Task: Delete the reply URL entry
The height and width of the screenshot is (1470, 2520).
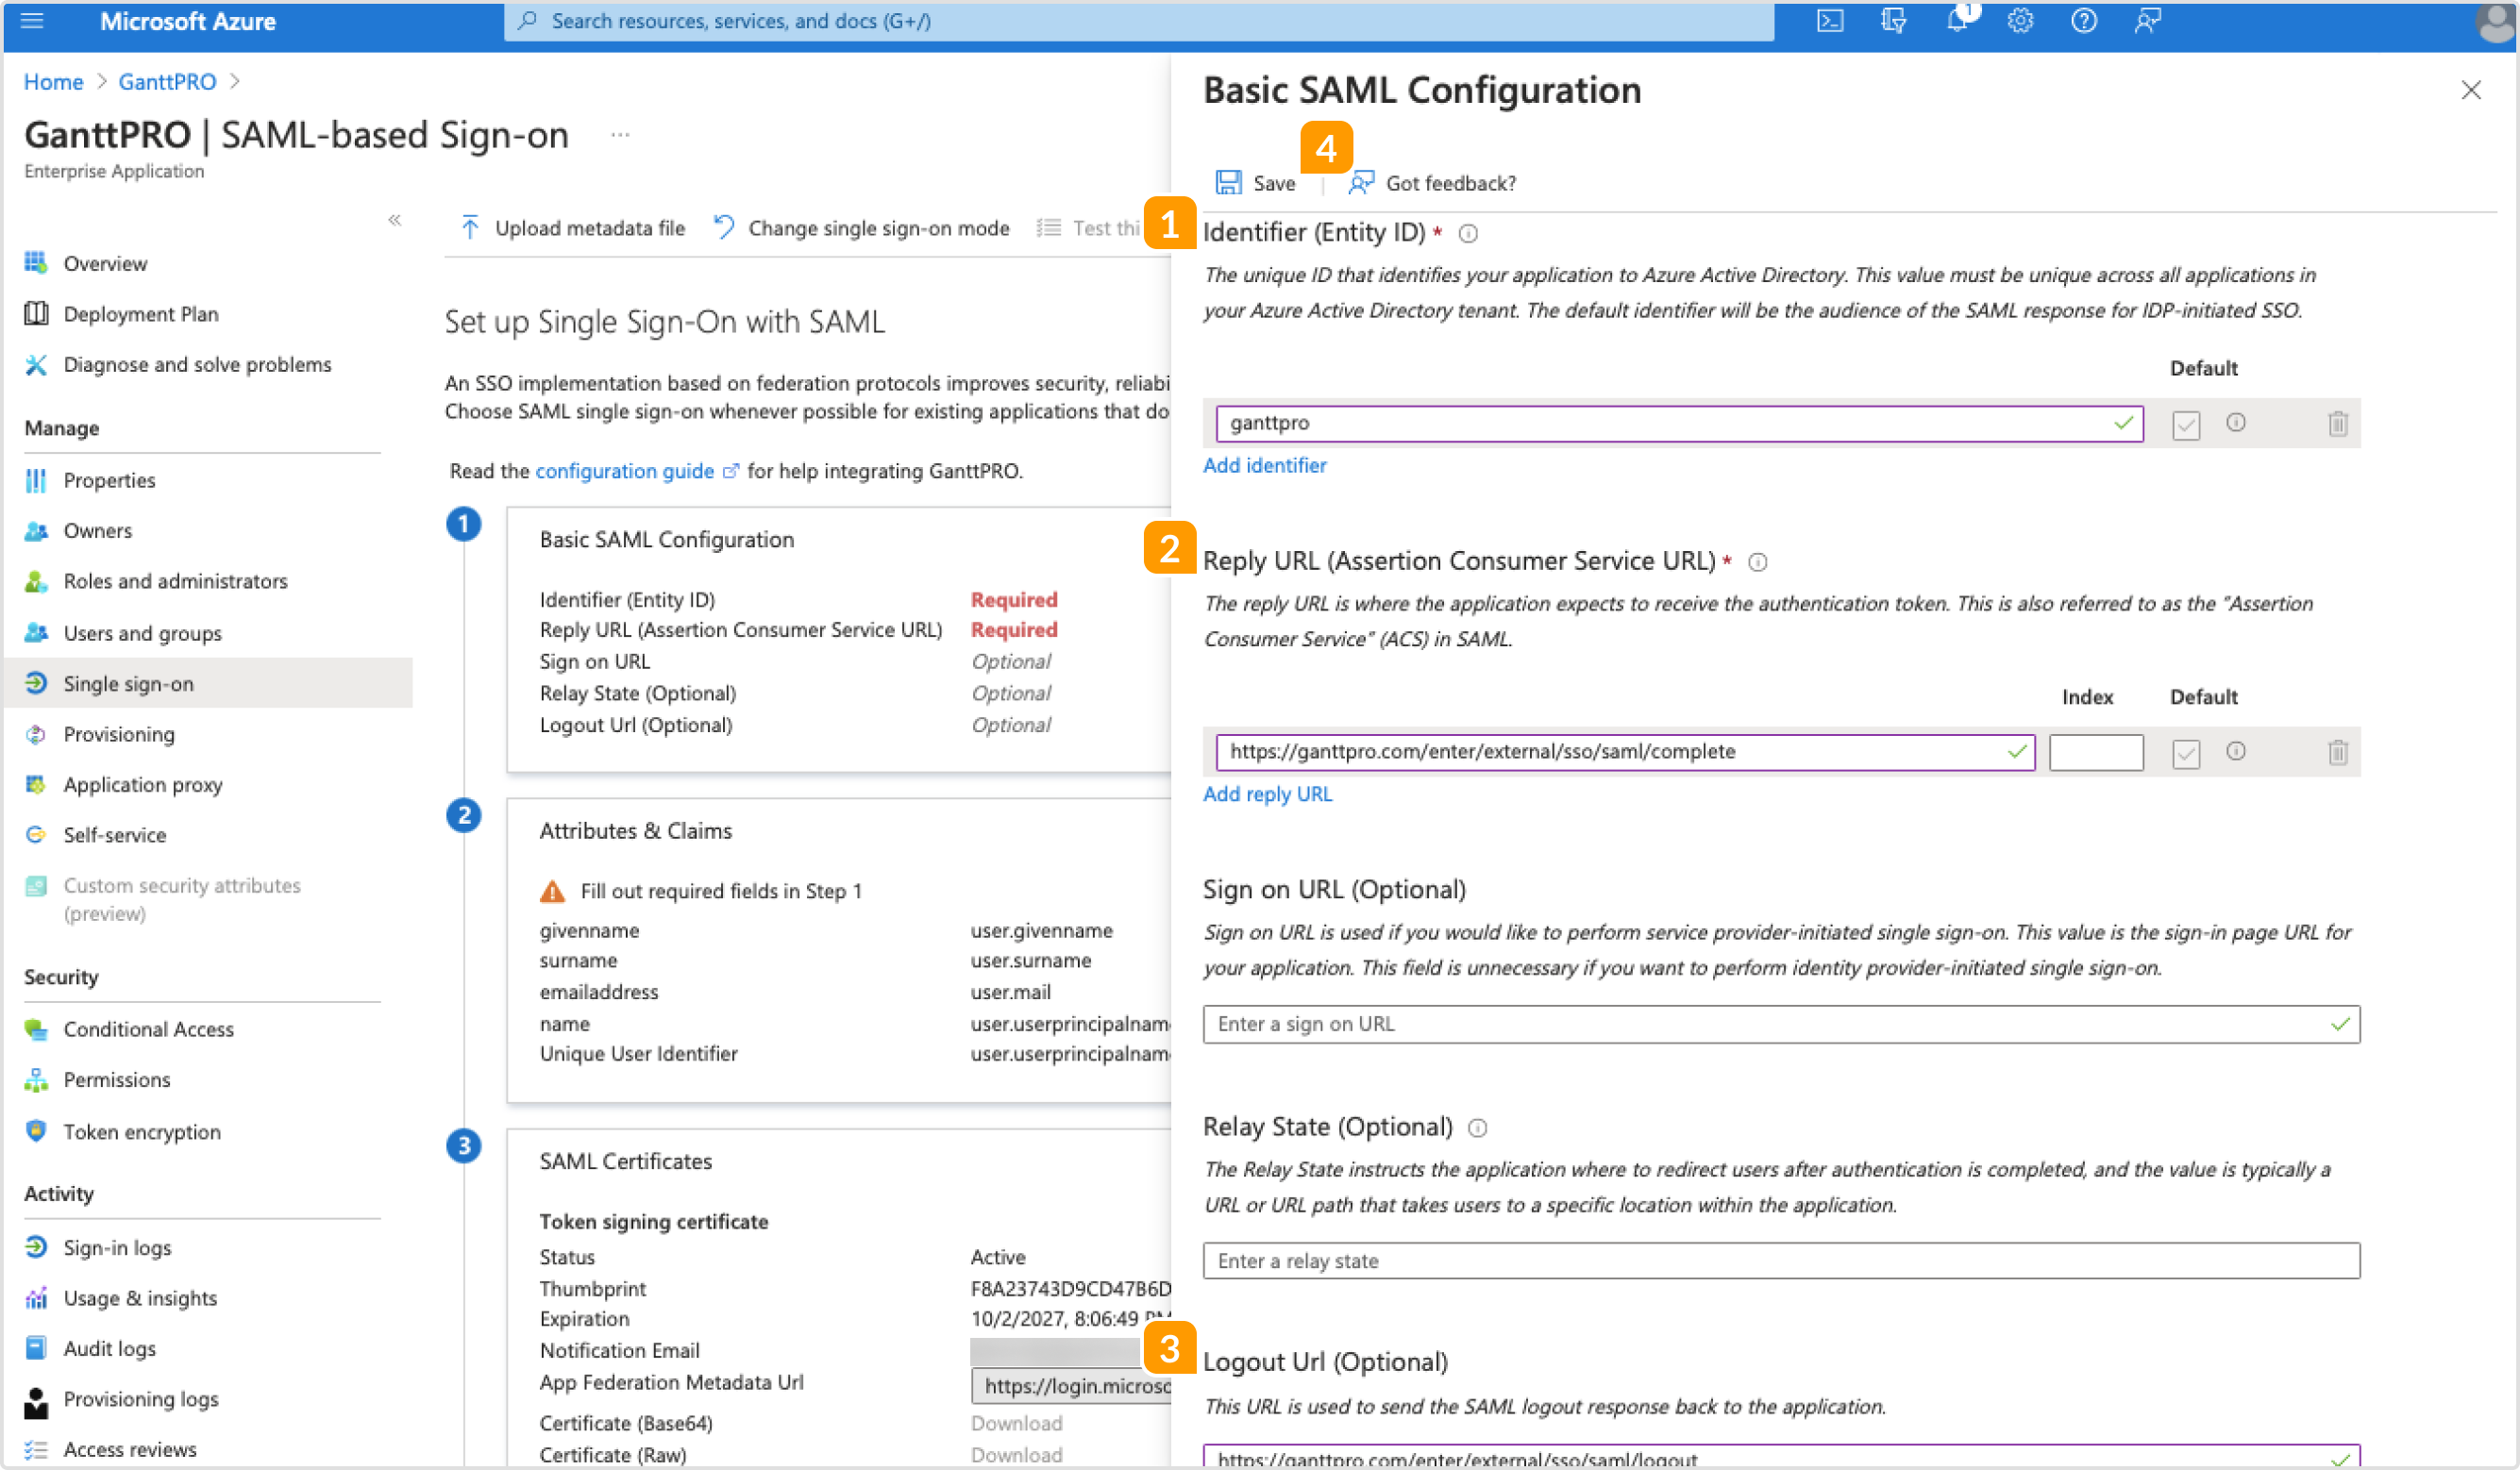Action: 2337,753
